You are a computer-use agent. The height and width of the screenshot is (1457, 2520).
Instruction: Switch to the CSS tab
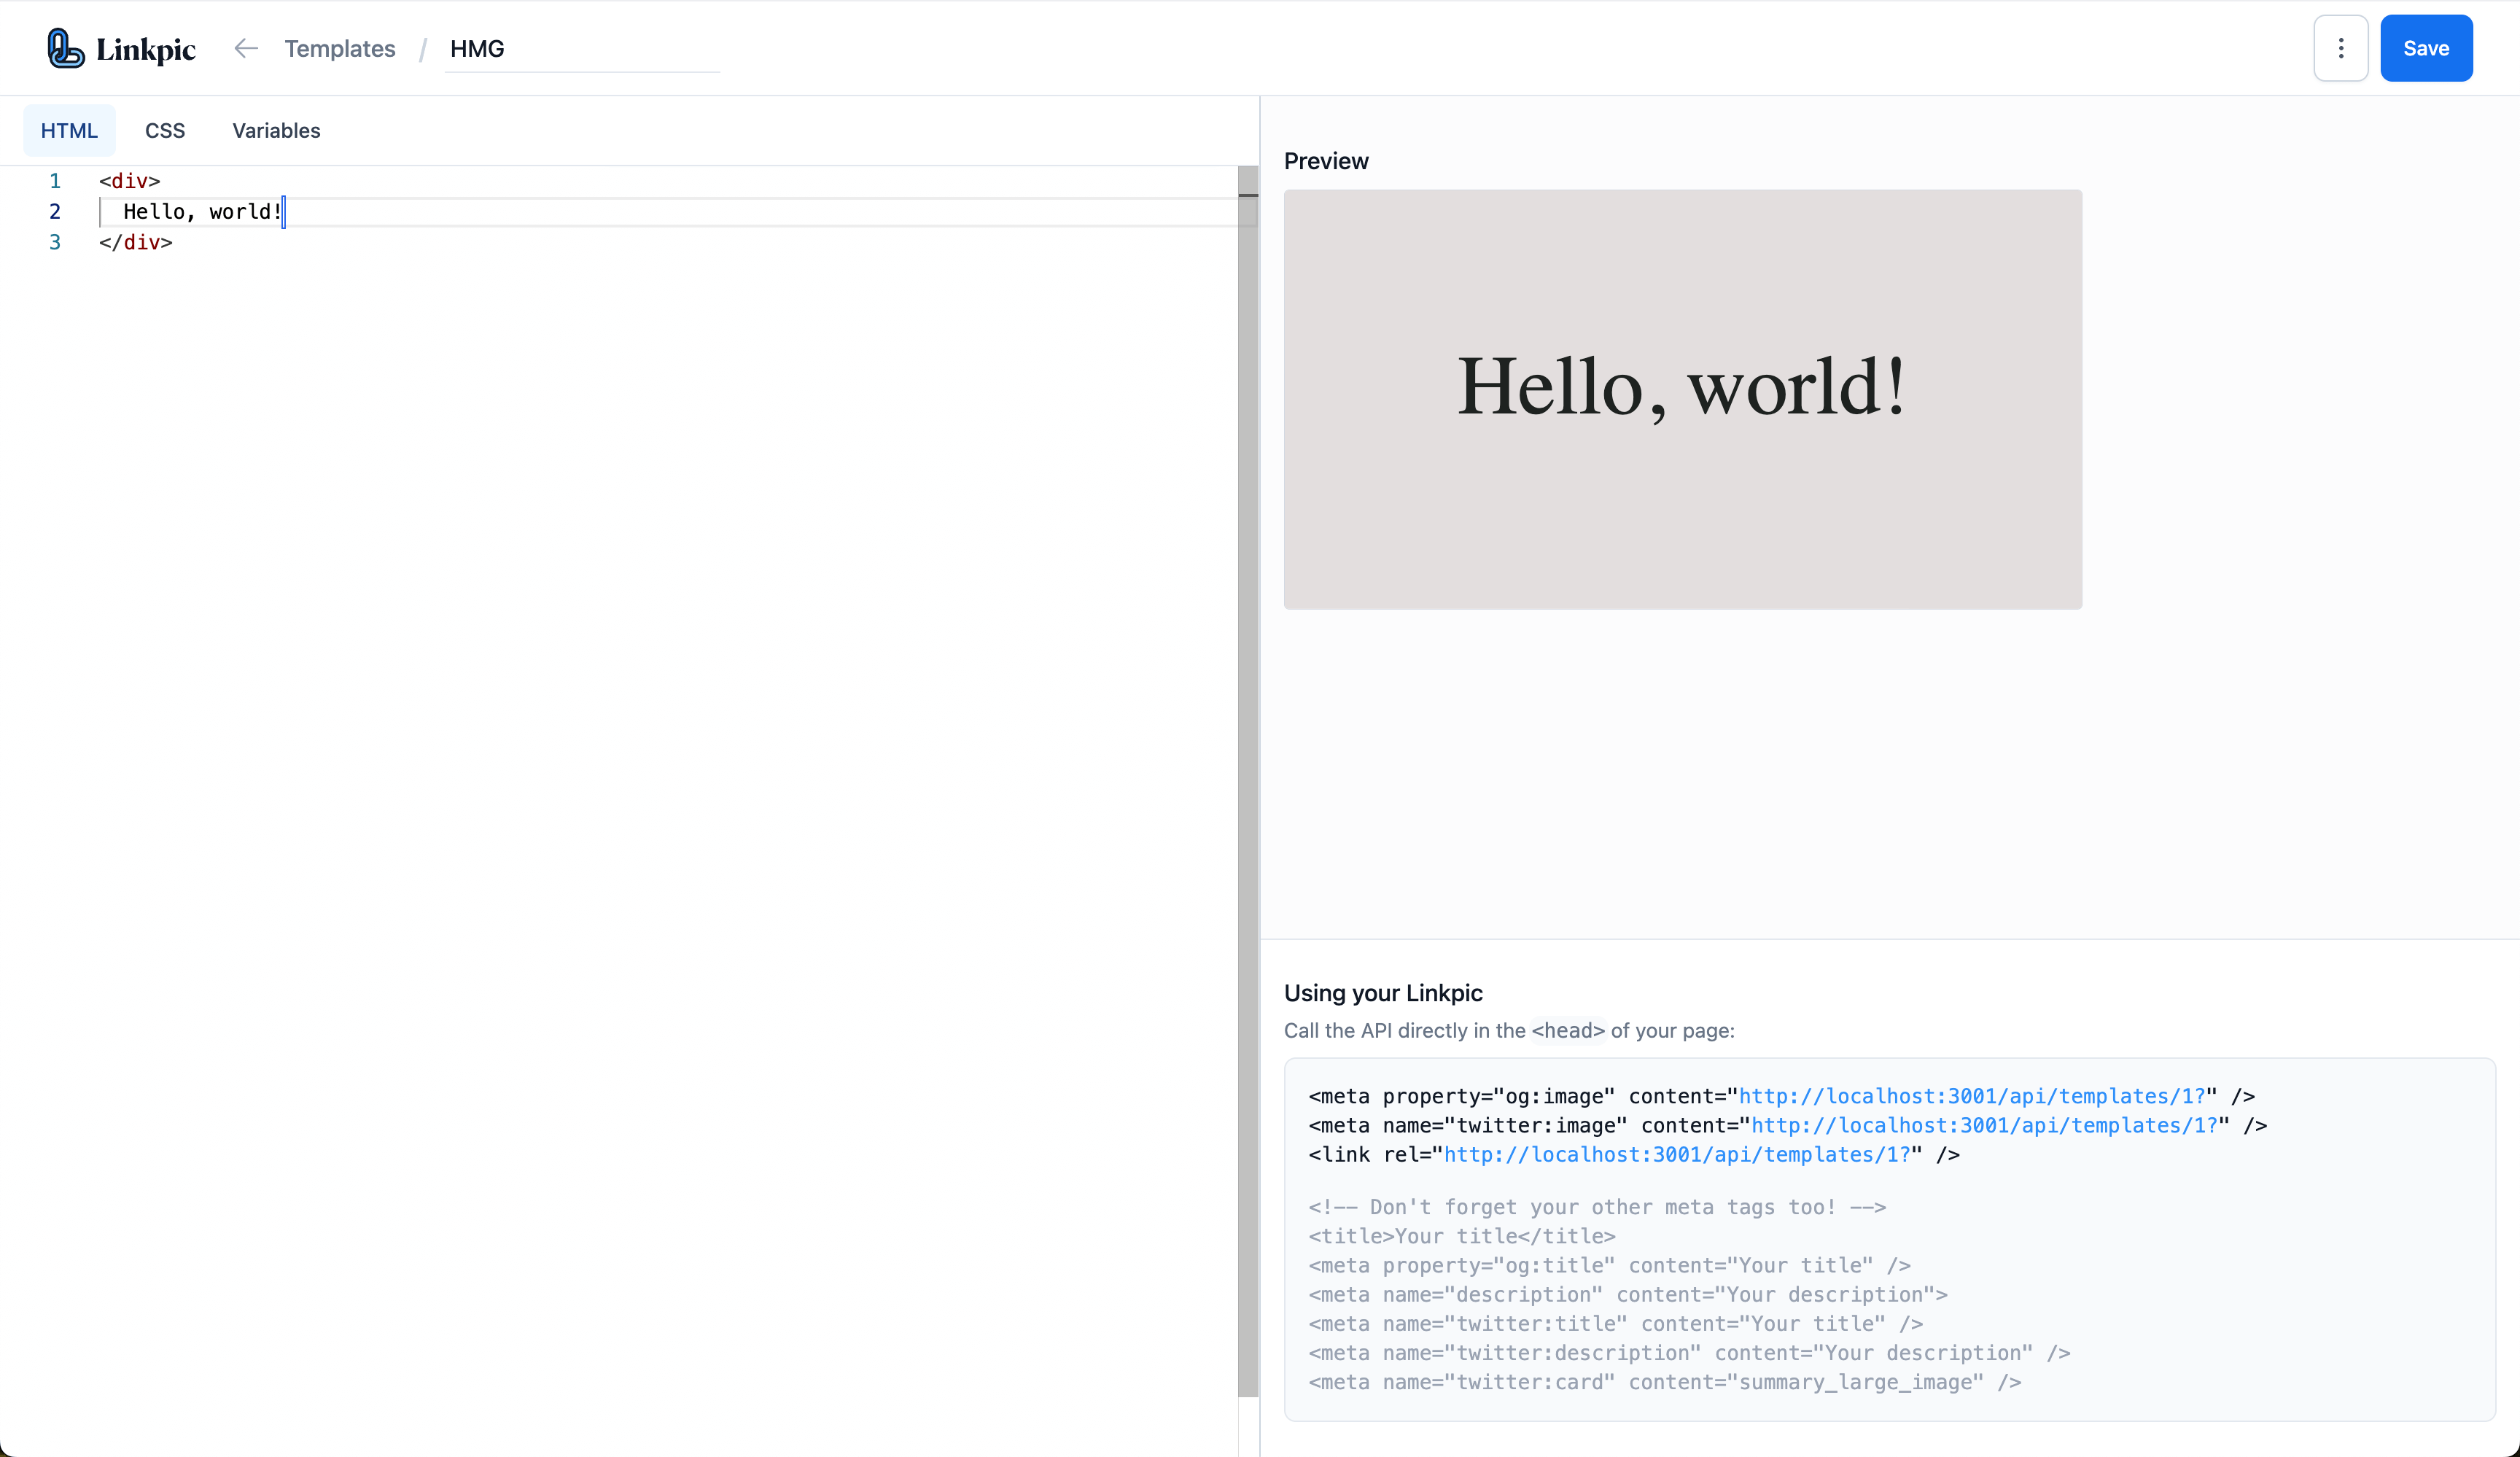pyautogui.click(x=165, y=130)
